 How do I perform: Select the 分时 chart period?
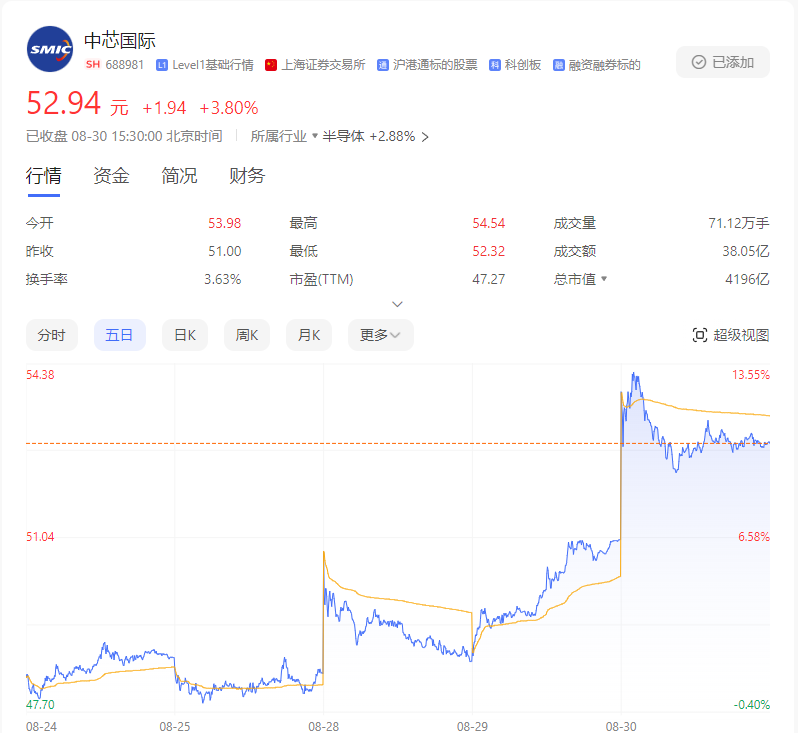coord(51,335)
